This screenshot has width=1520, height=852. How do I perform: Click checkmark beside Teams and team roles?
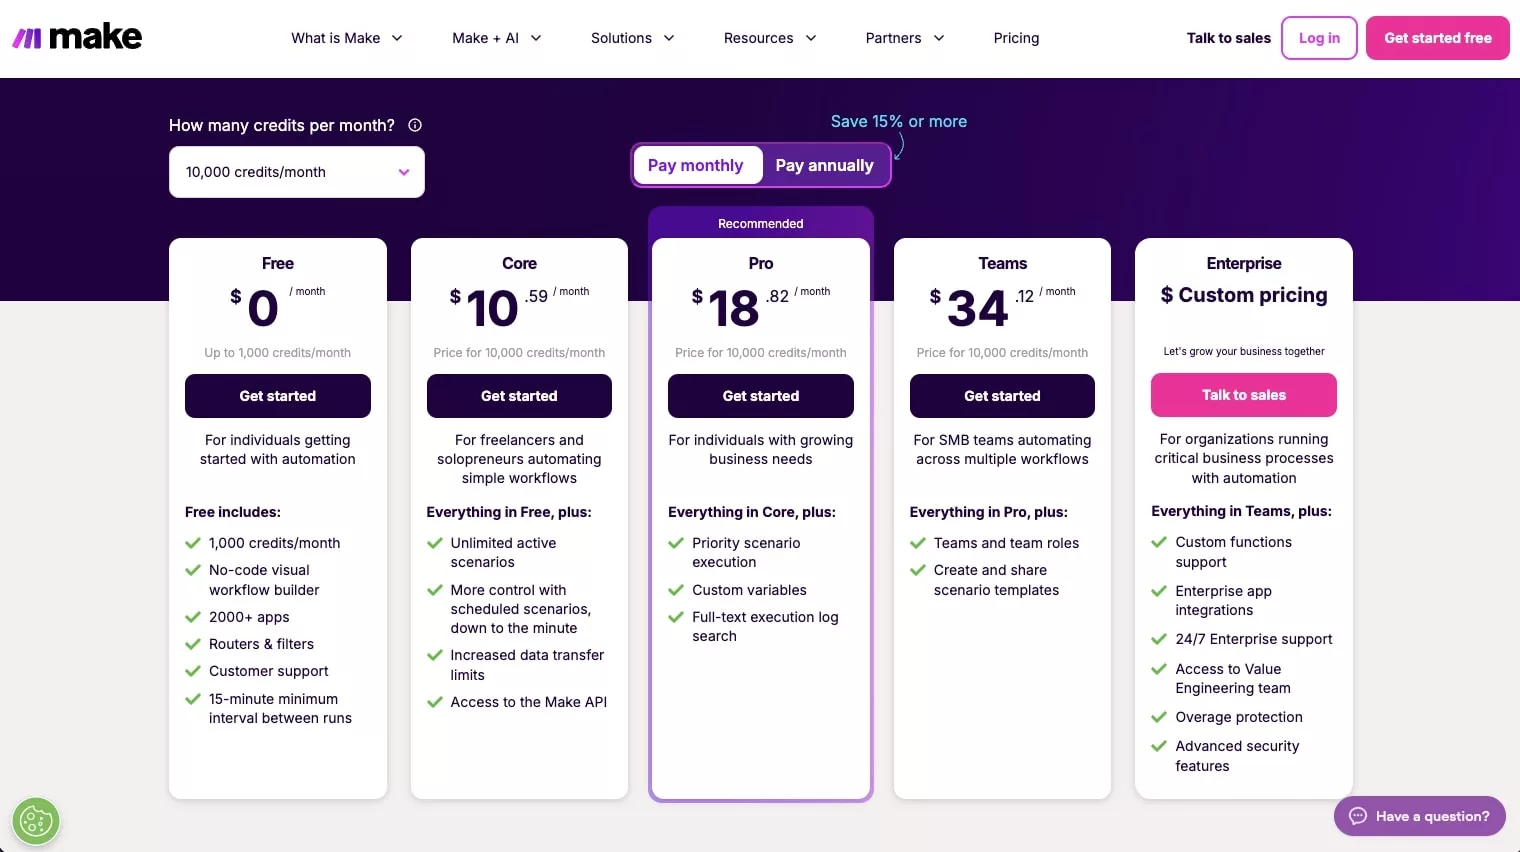click(x=918, y=543)
